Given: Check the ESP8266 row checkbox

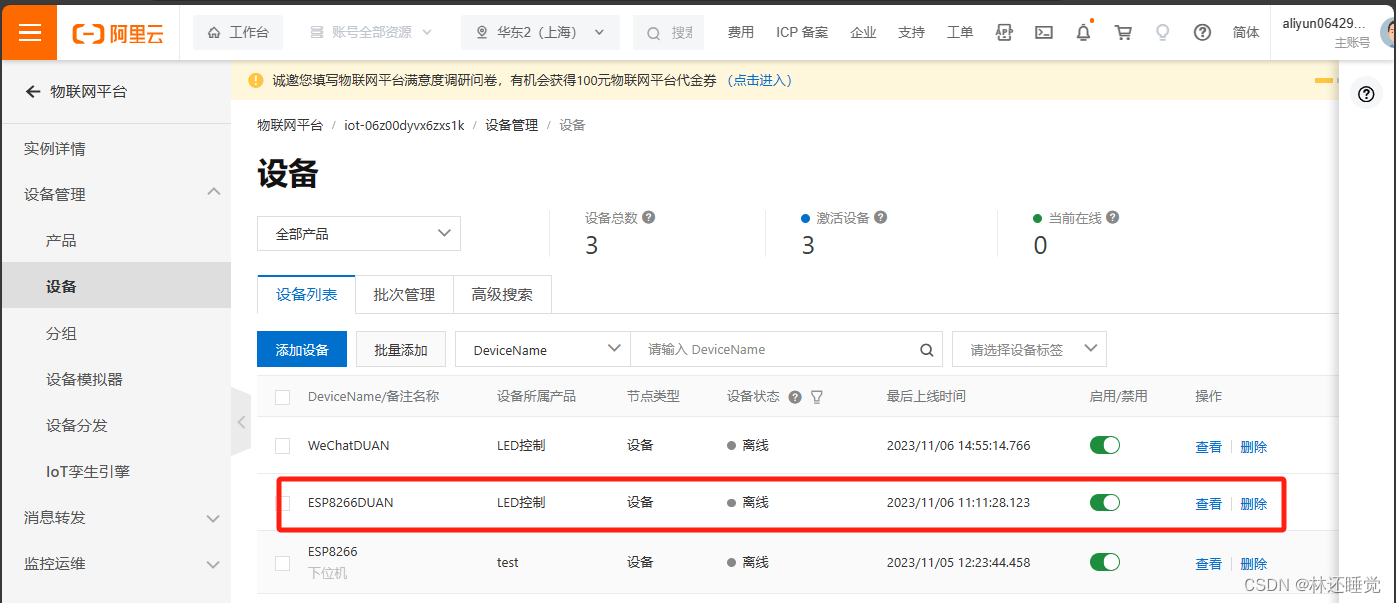Looking at the screenshot, I should coord(282,563).
